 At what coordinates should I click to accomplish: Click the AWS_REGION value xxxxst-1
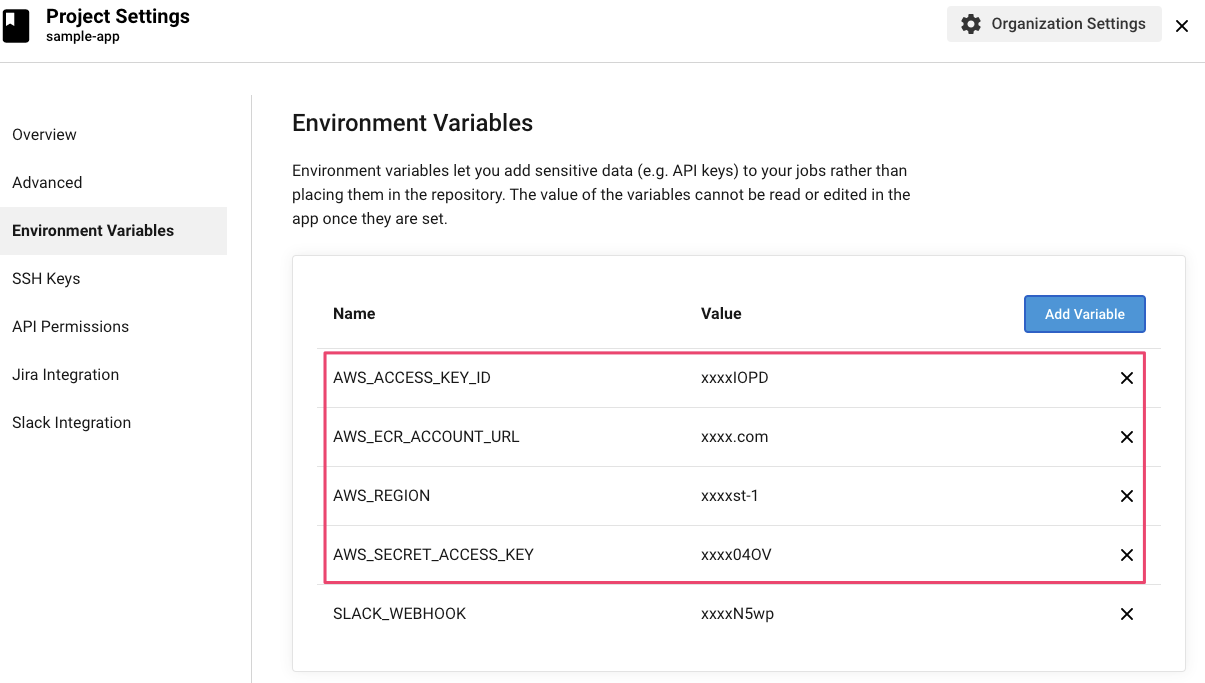729,496
